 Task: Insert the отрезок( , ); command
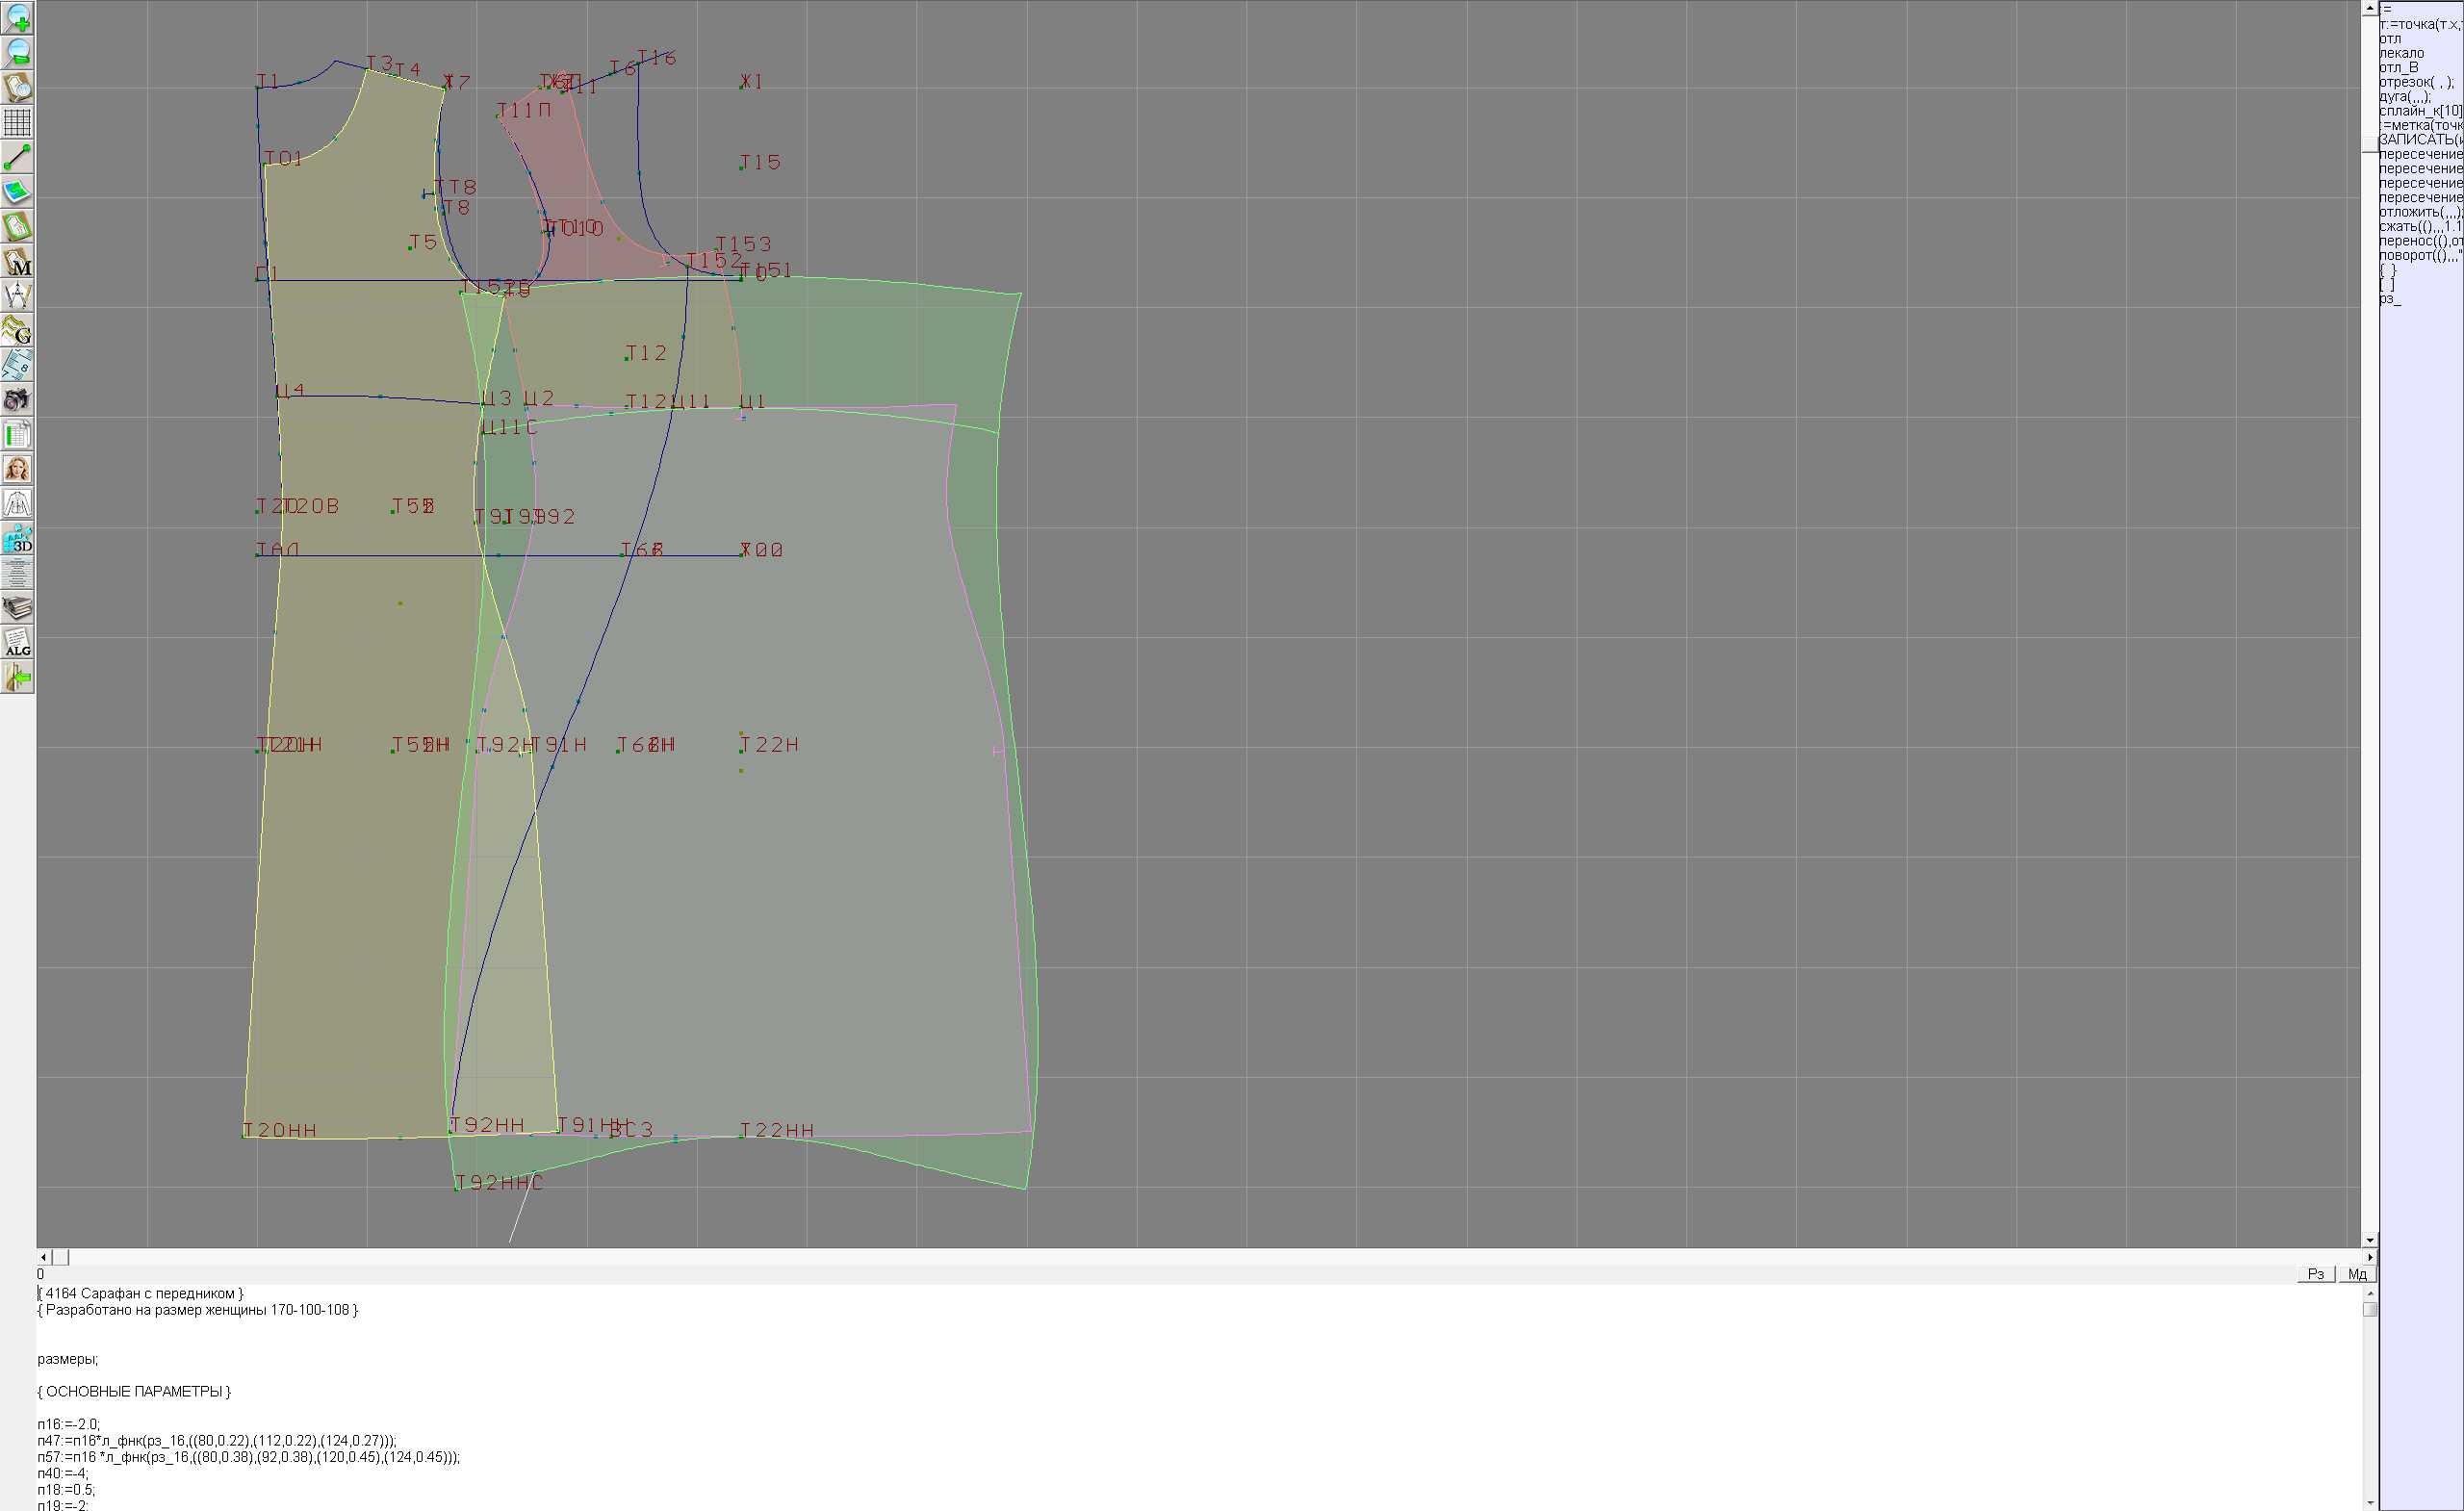pos(2416,82)
